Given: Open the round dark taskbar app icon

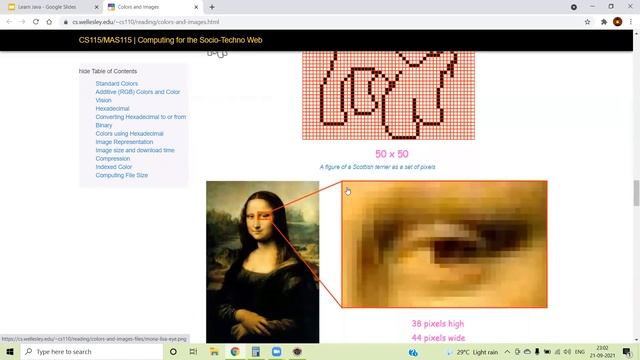Looking at the screenshot, I should pos(297,351).
